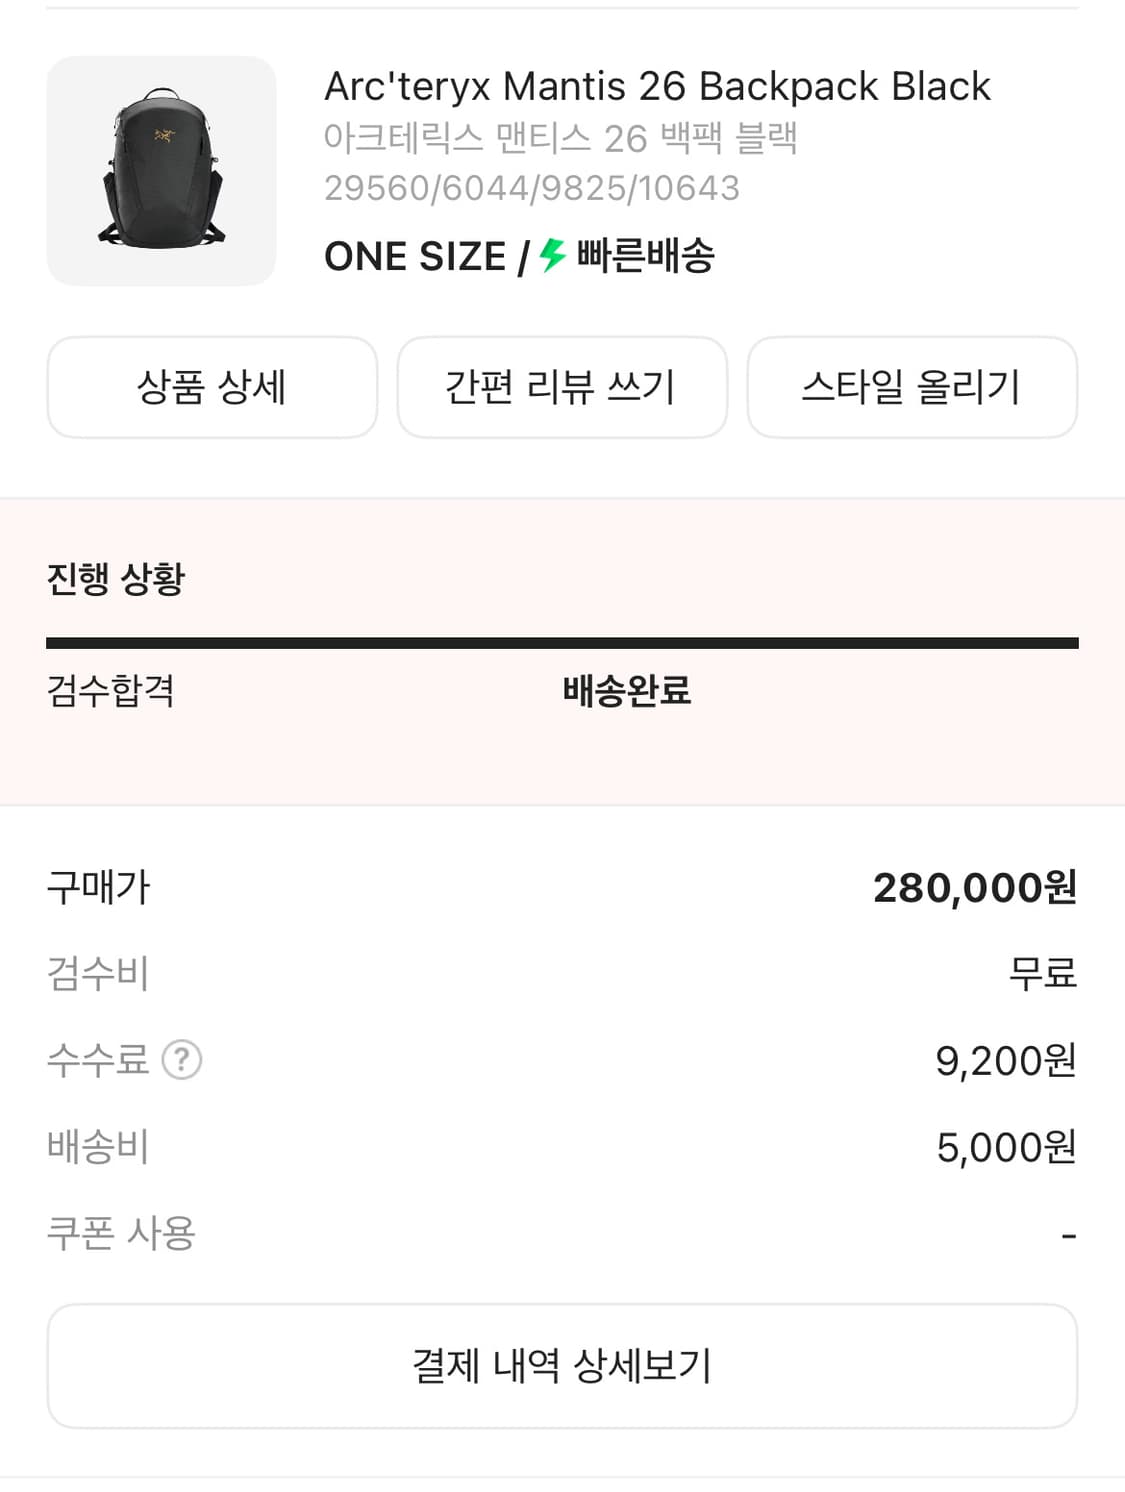Click the 빠른배송 label
The height and width of the screenshot is (1492, 1125).
646,256
